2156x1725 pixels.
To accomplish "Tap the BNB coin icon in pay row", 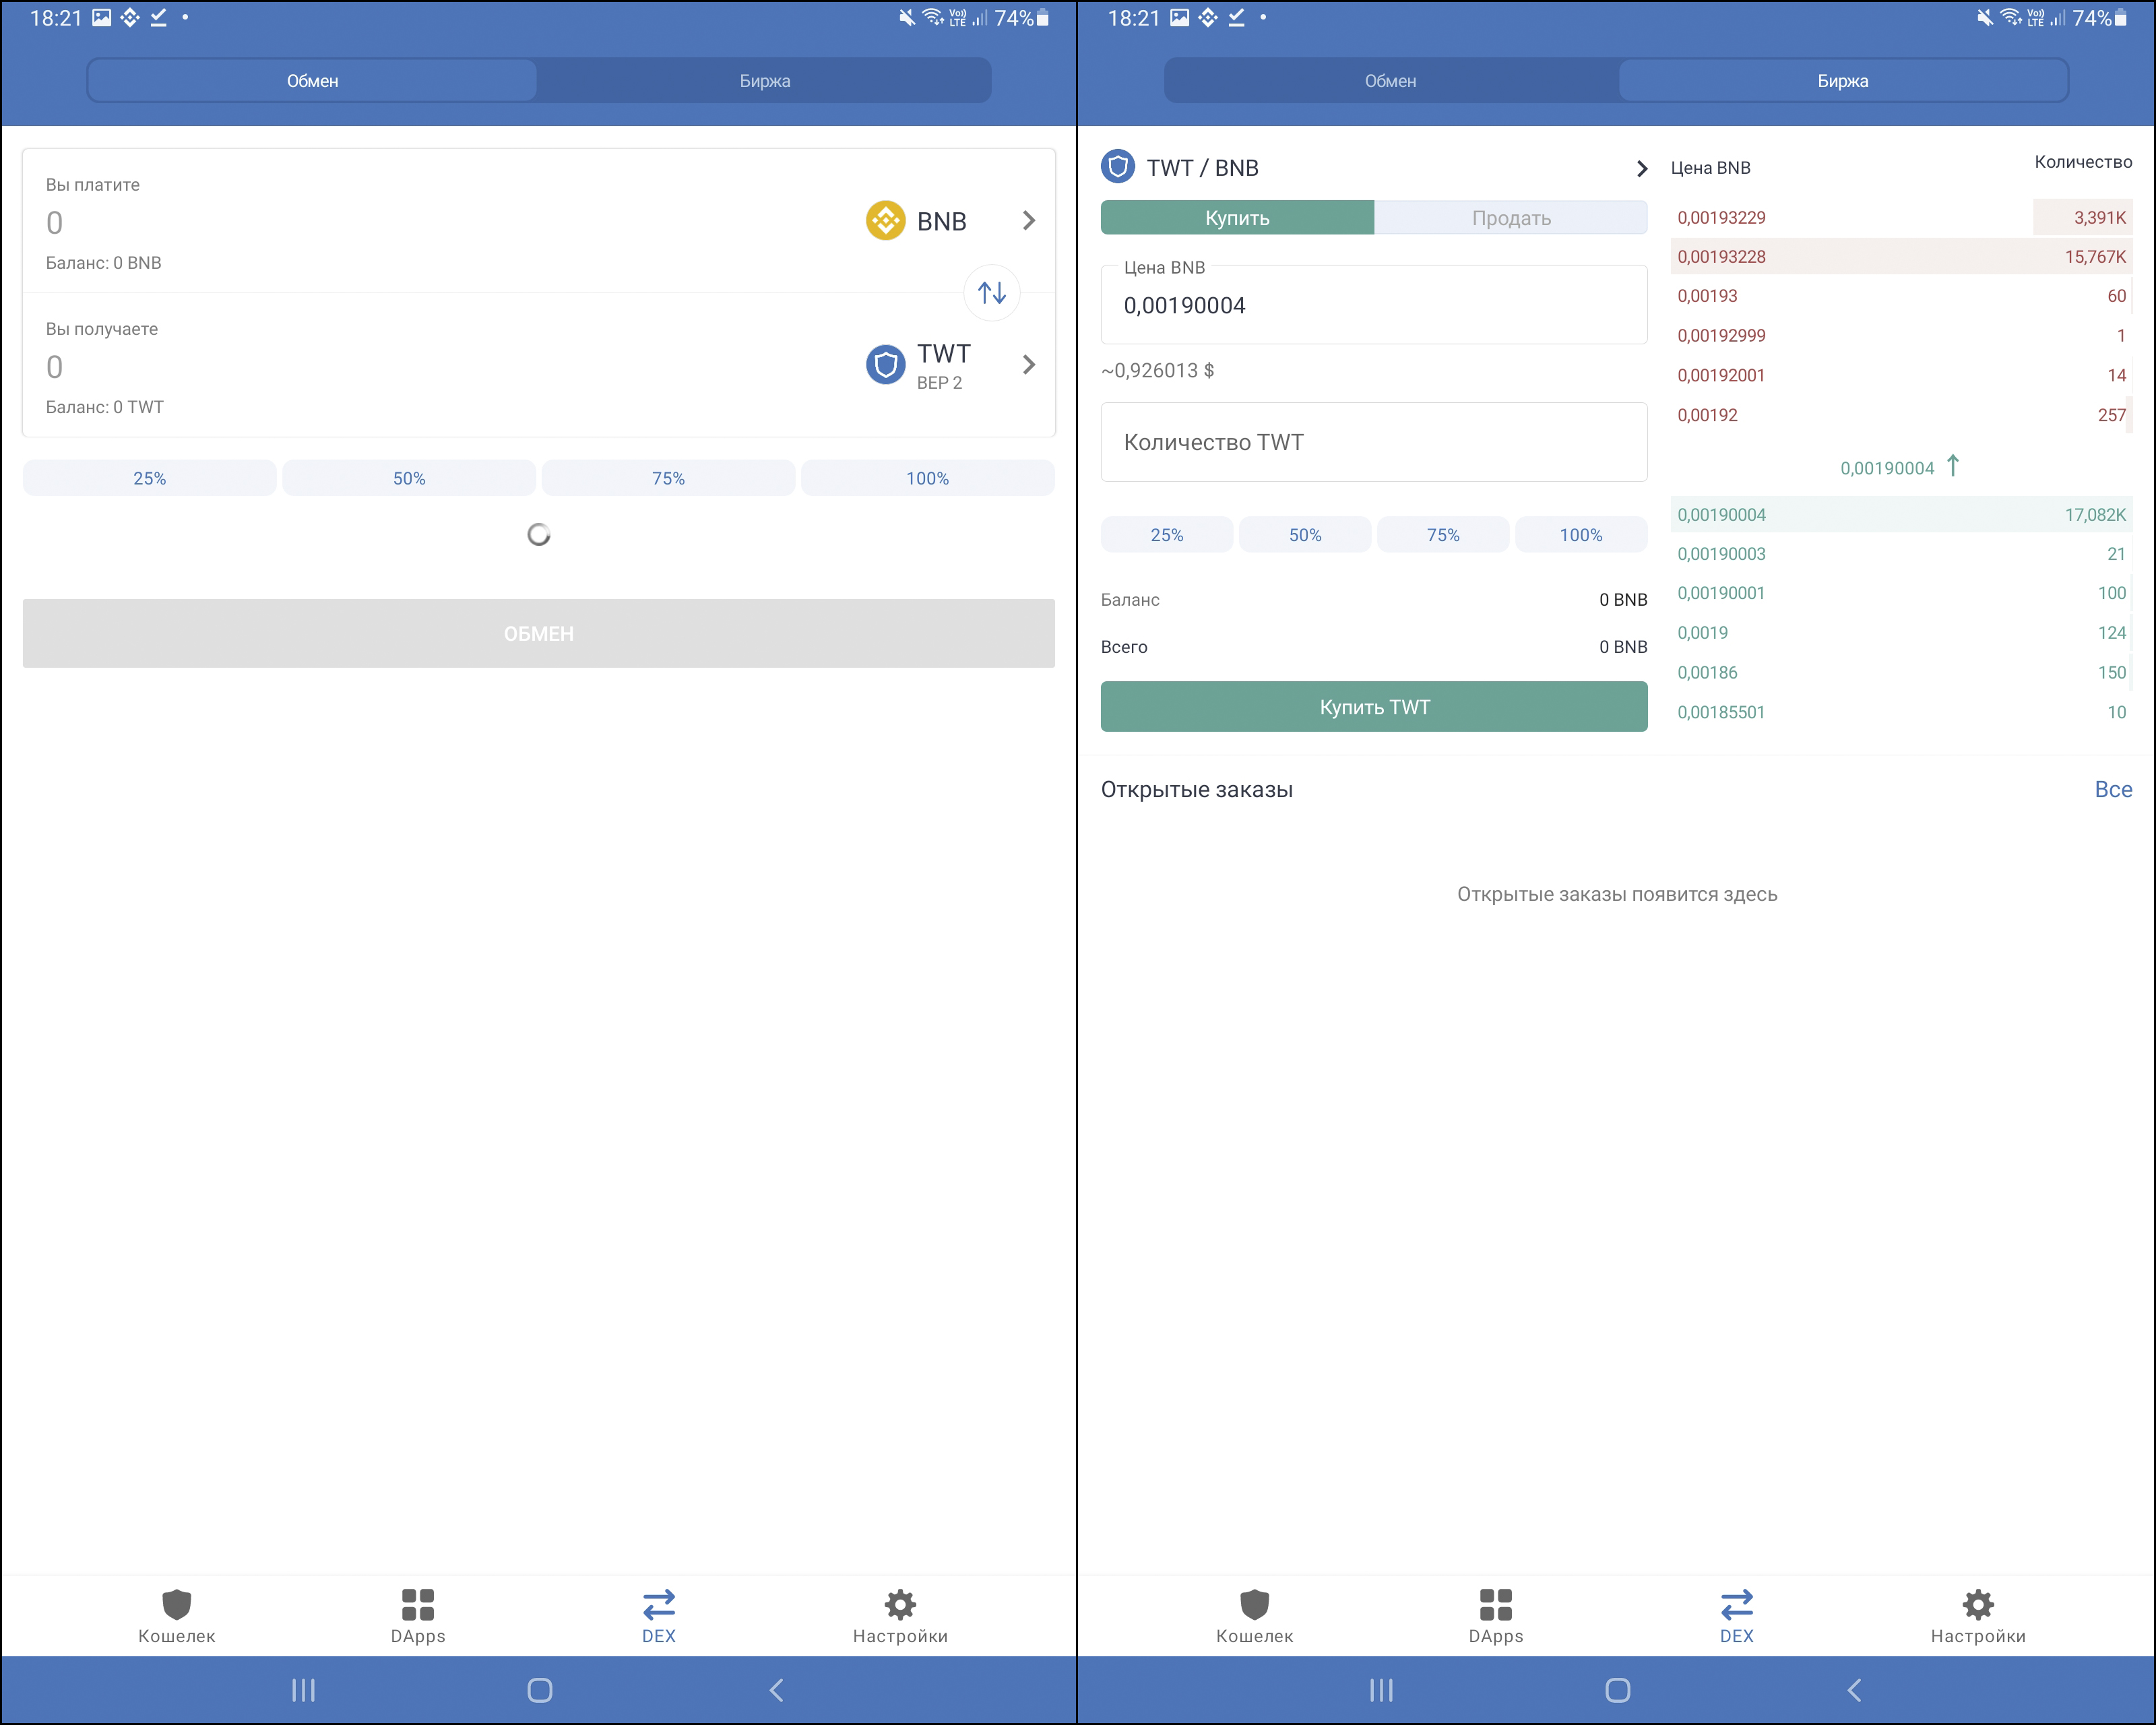I will (885, 221).
